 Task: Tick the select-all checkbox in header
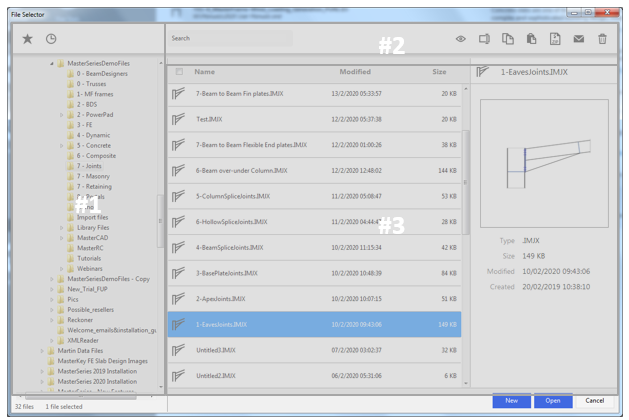179,72
